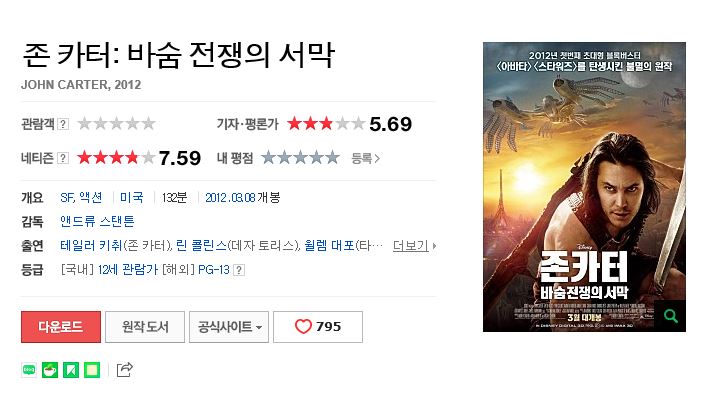Viewport: 712px width, 414px height.
Task: Set my rating on 내 평점 stars
Action: tap(300, 158)
